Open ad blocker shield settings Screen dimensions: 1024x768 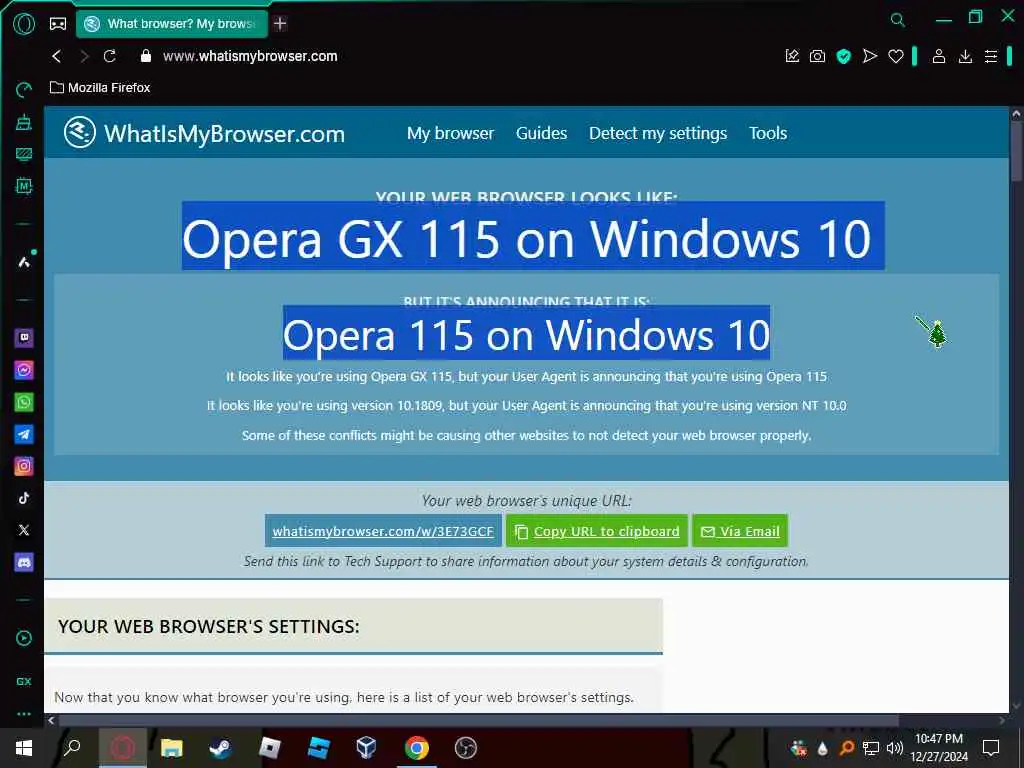[x=844, y=56]
